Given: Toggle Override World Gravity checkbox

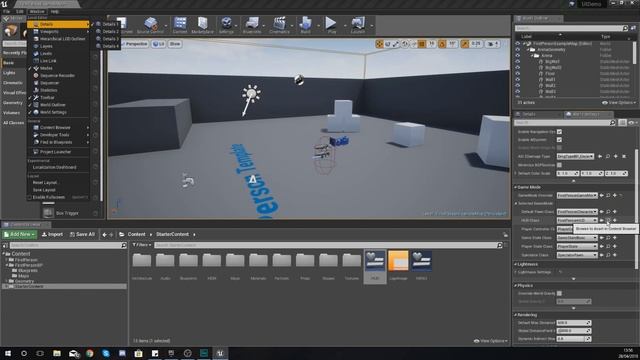Looking at the screenshot, I should tap(559, 293).
